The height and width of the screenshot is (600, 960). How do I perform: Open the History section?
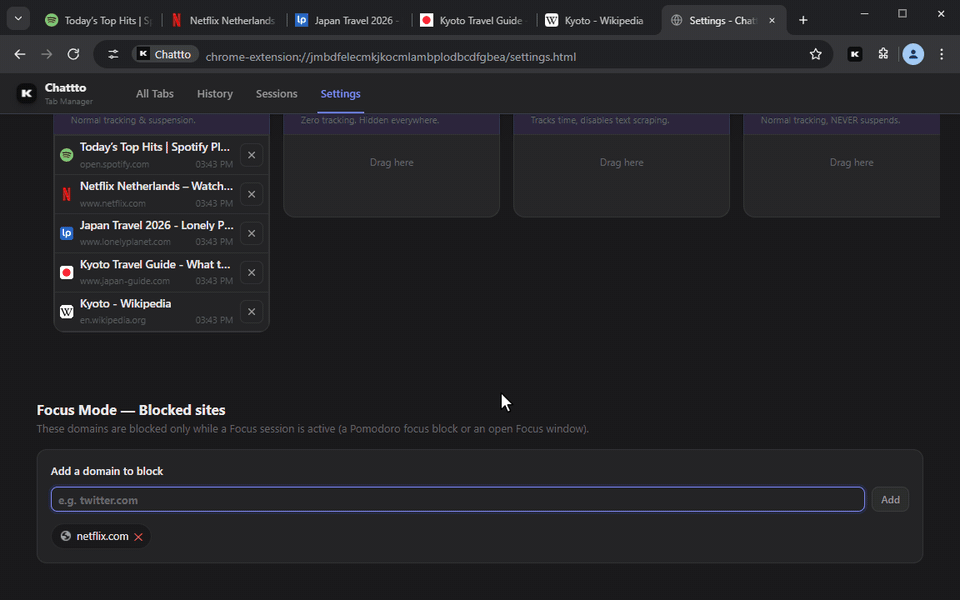(215, 94)
